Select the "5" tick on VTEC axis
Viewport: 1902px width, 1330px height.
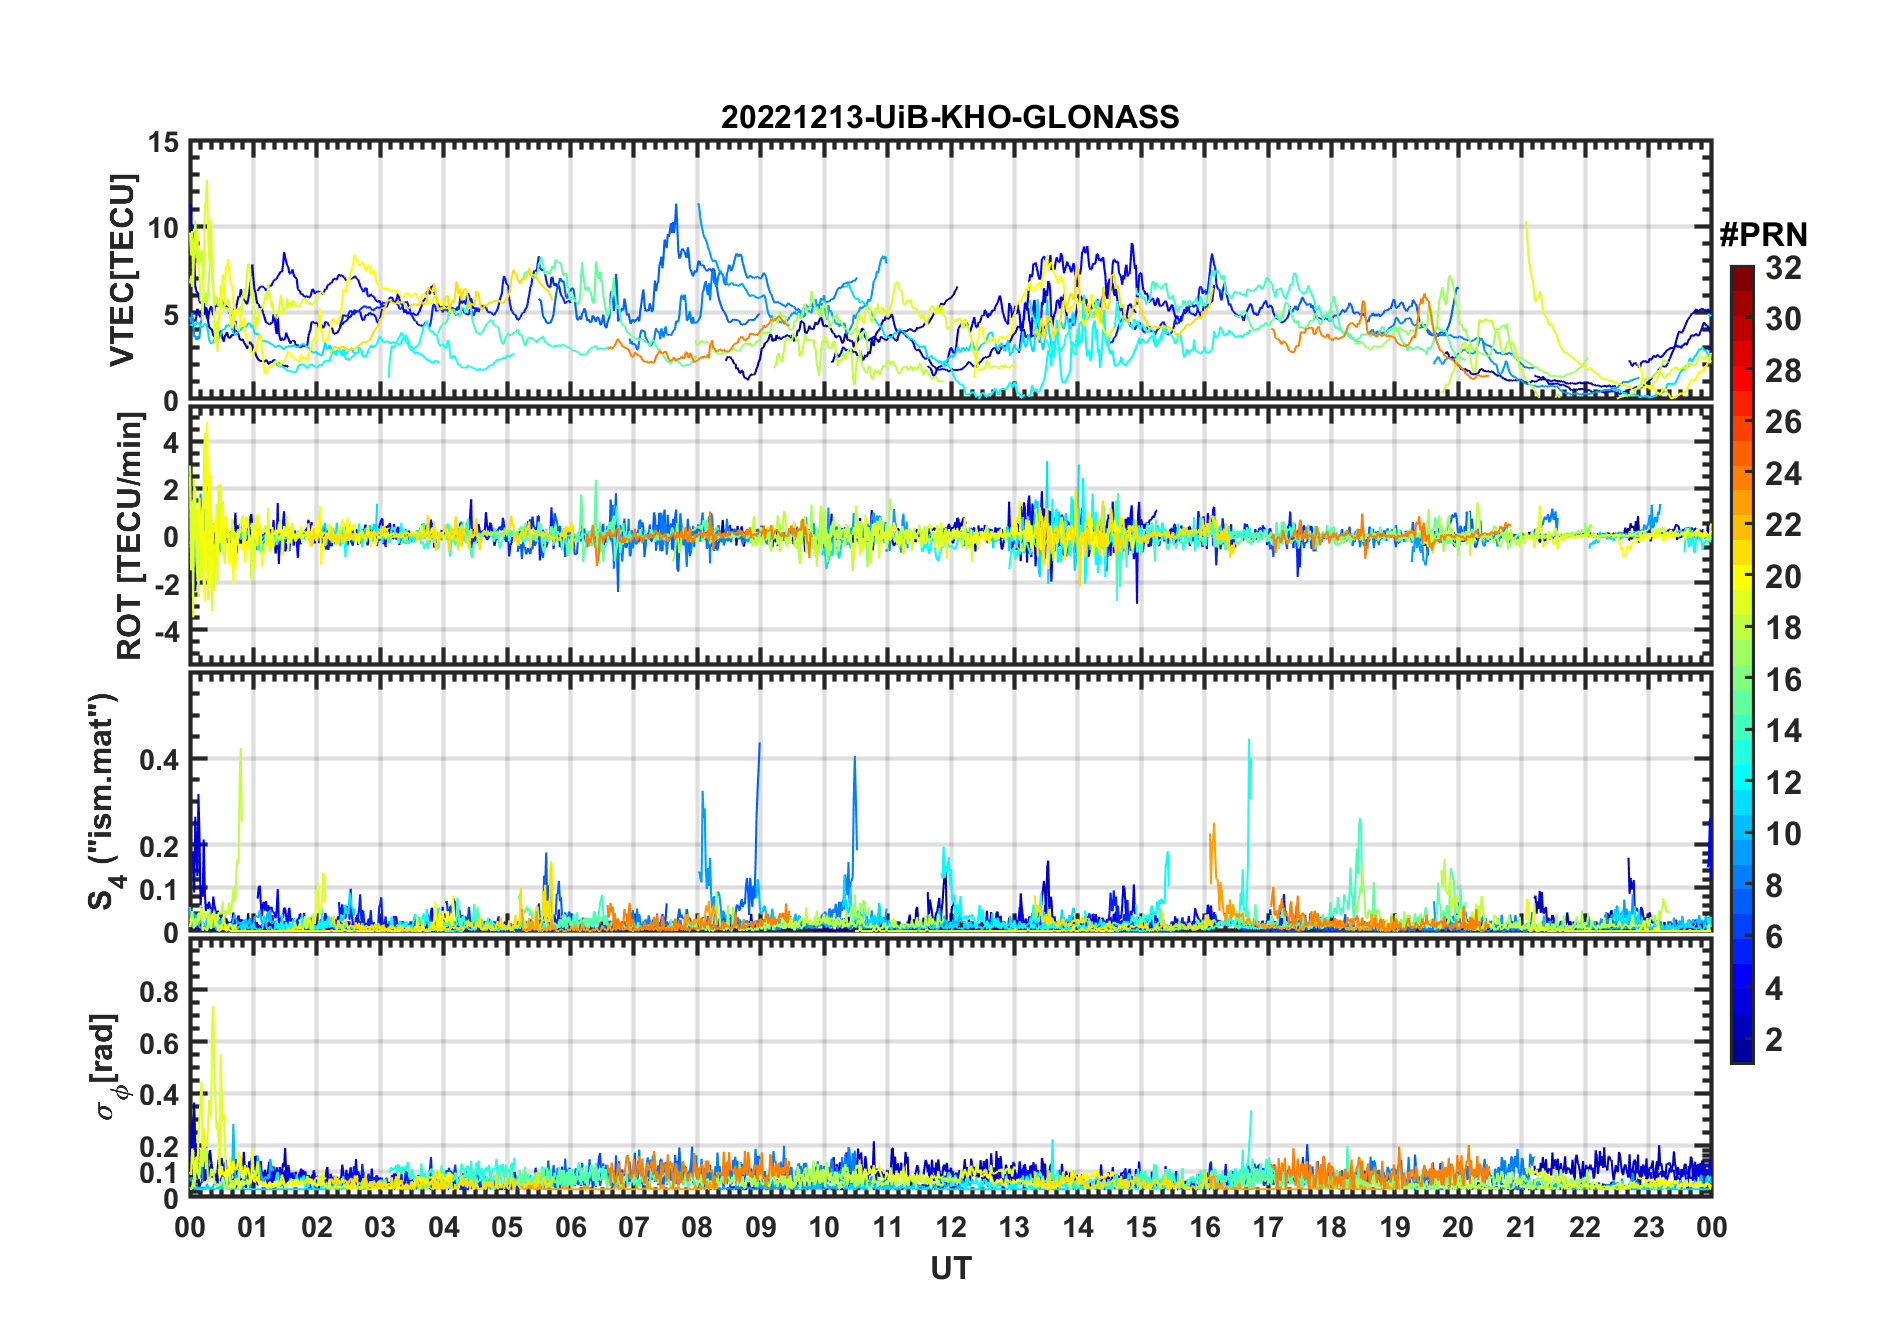[172, 315]
